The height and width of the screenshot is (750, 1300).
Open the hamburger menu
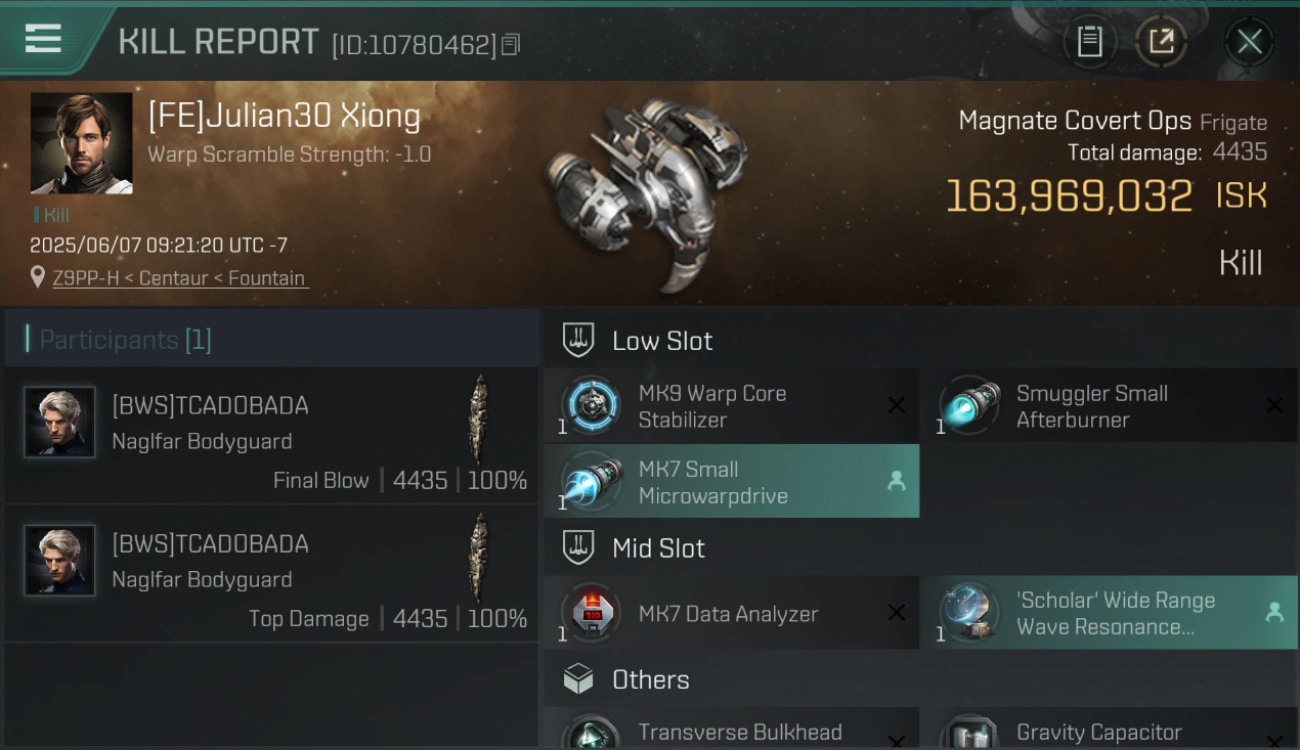(43, 39)
